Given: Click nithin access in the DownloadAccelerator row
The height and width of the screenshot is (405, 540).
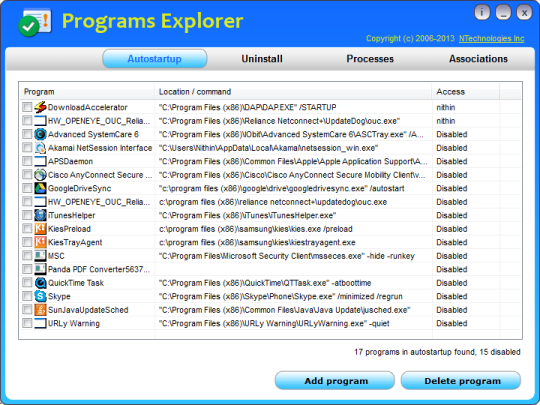Looking at the screenshot, I should [x=446, y=107].
